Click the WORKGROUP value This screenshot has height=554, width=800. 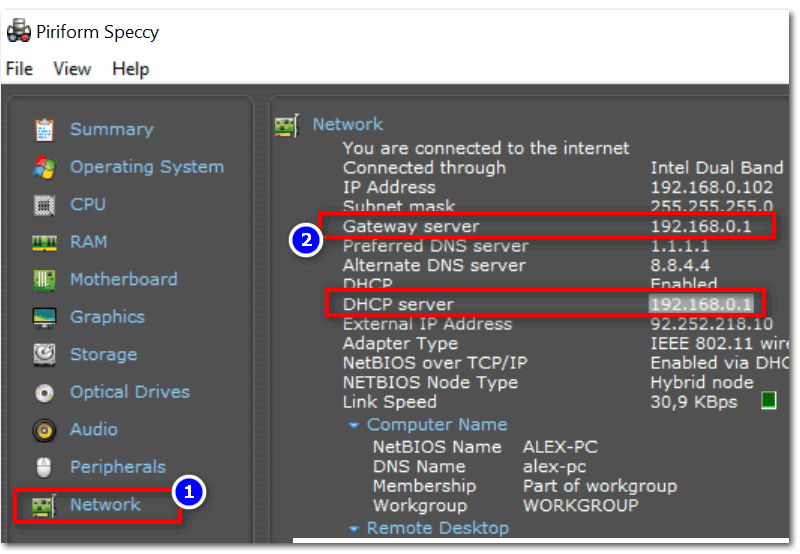tap(581, 506)
